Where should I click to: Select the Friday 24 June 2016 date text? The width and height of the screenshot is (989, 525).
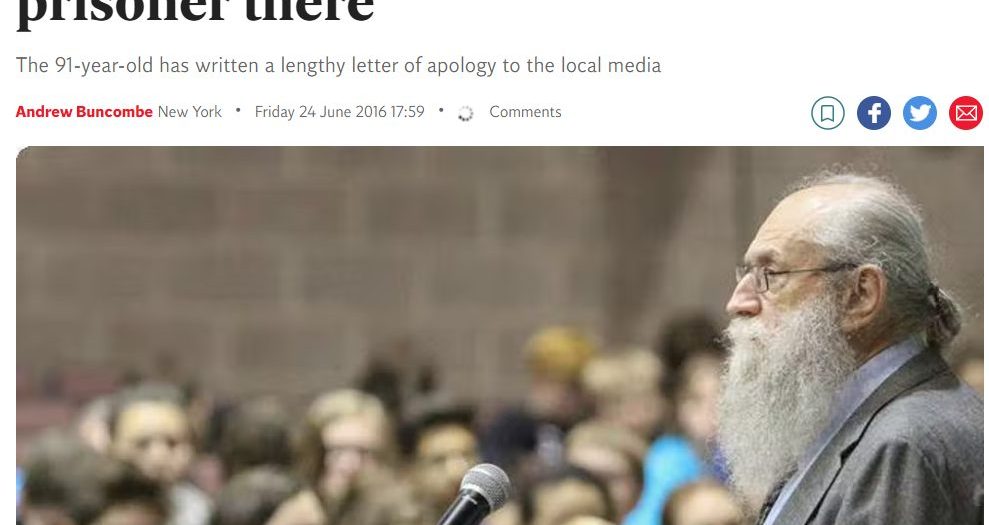coord(339,112)
